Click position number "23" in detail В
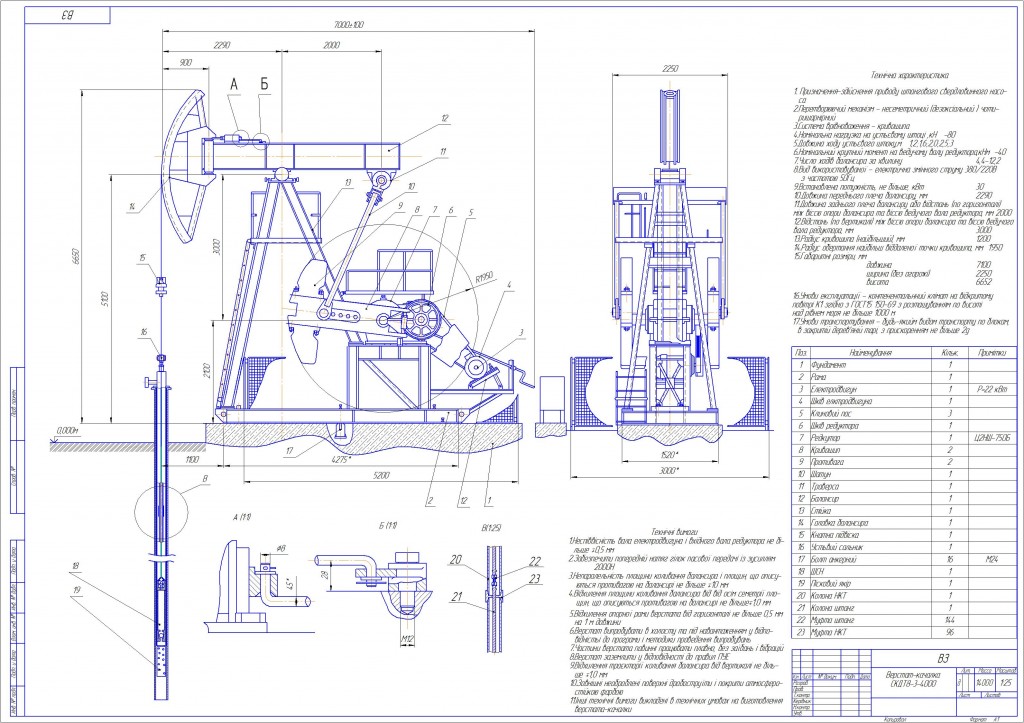 point(535,578)
